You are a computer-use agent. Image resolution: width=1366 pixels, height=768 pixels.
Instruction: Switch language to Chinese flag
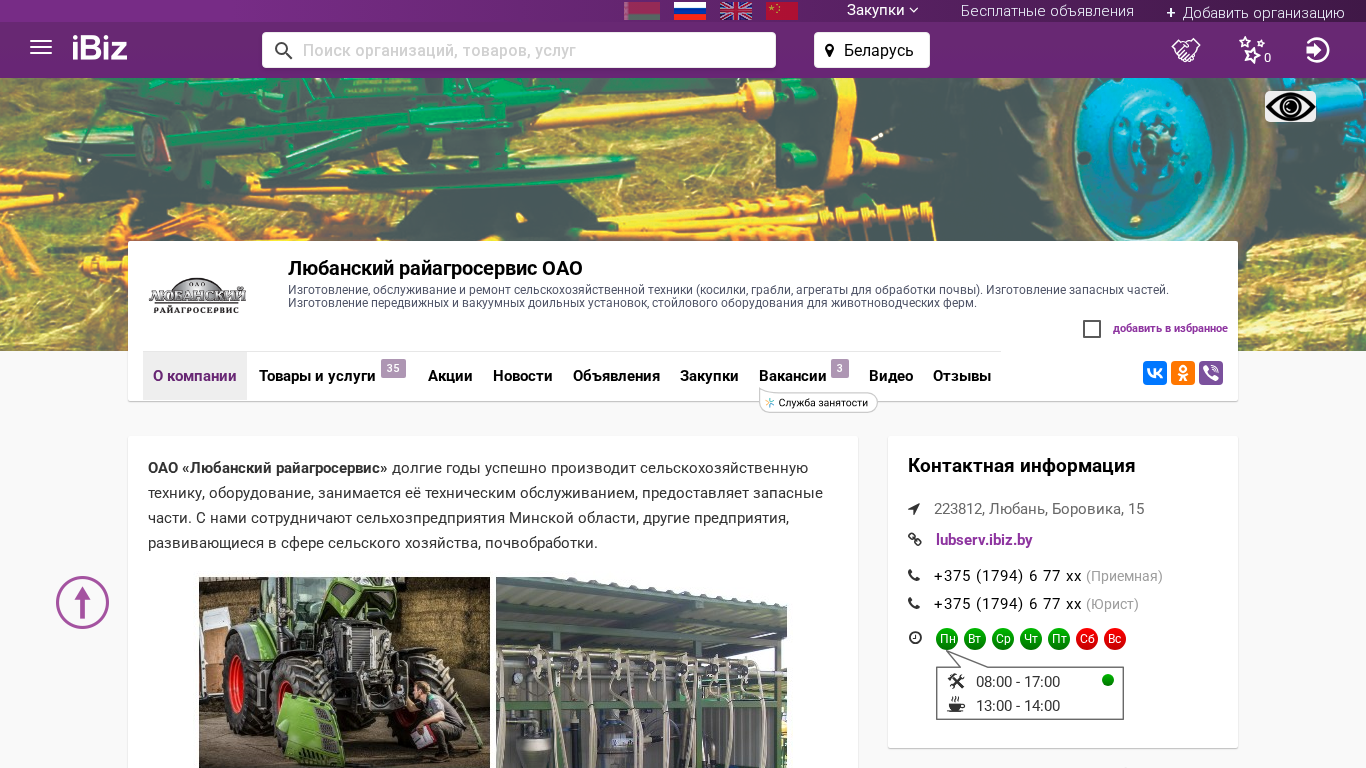[782, 11]
